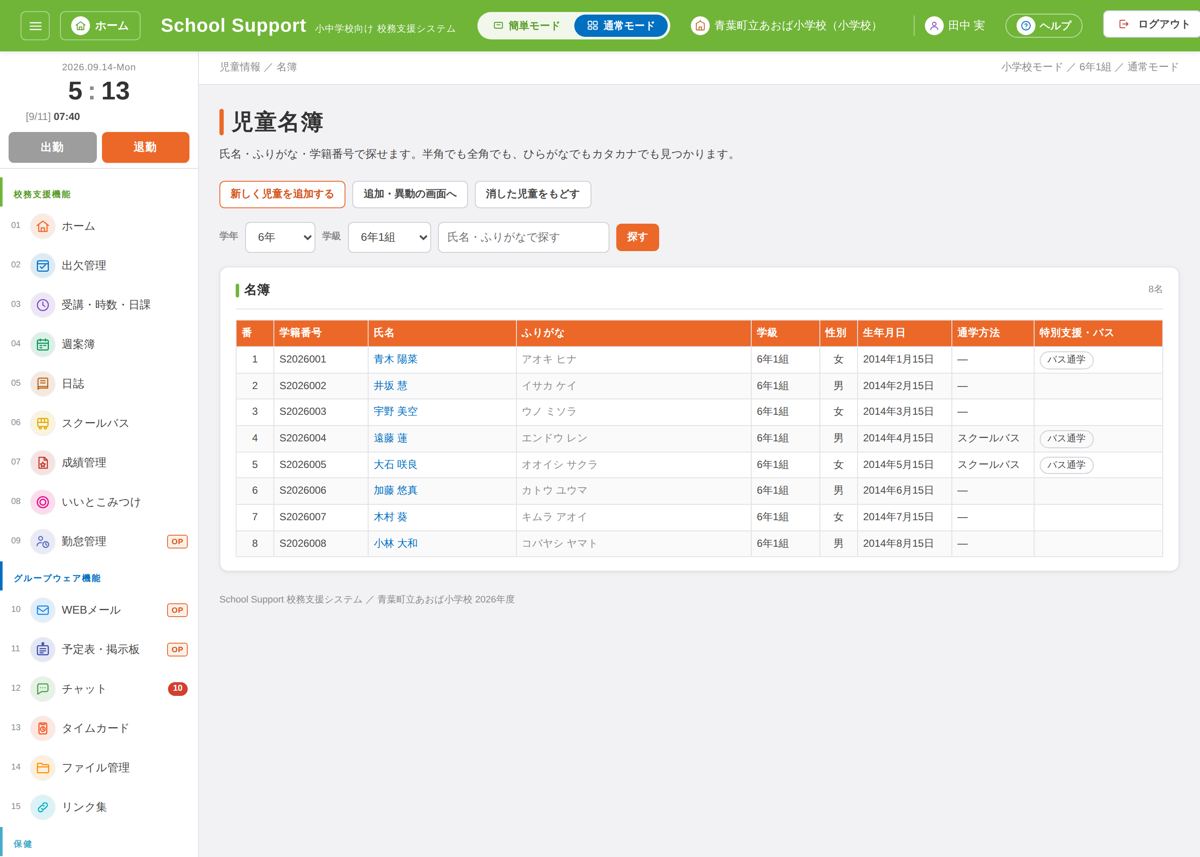This screenshot has height=857, width=1200.
Task: Click the タイムカード icon
Action: 43,728
